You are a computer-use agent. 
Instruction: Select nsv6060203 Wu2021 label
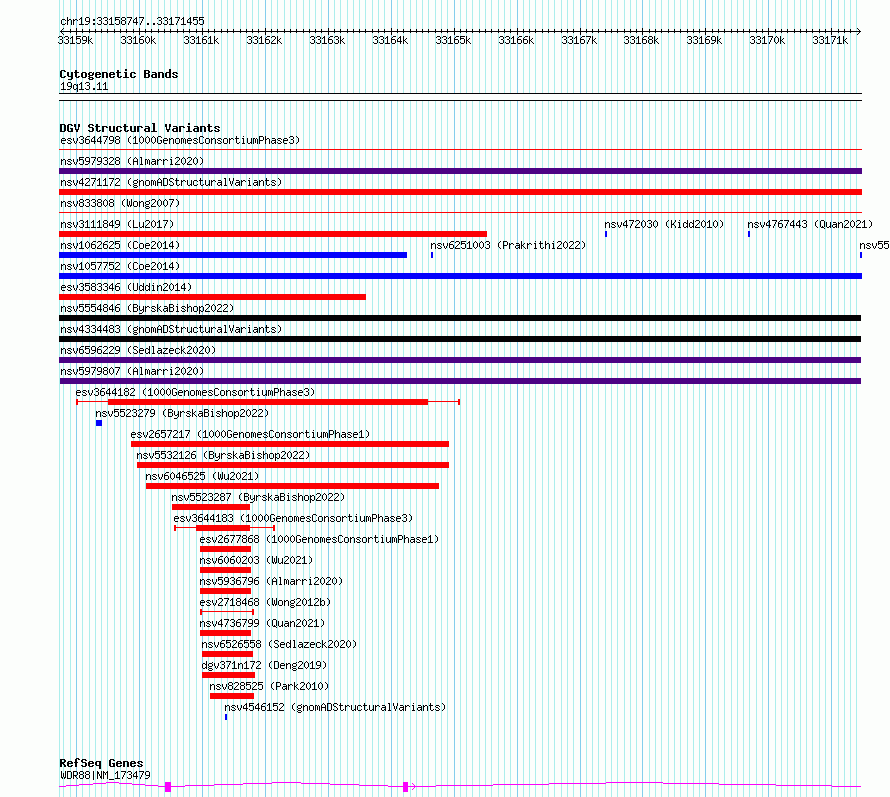click(x=256, y=560)
